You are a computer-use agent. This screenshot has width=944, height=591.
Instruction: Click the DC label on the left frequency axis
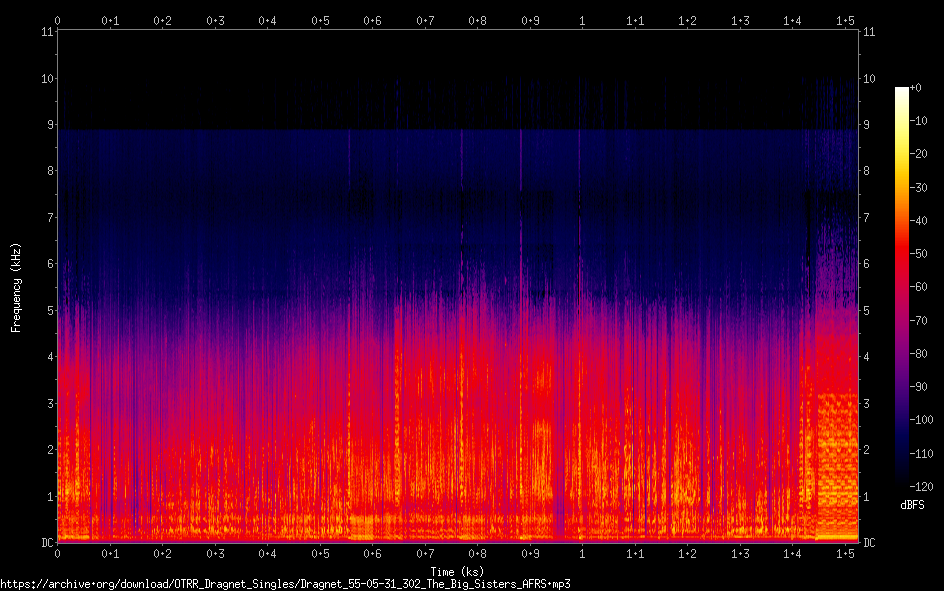tap(46, 543)
